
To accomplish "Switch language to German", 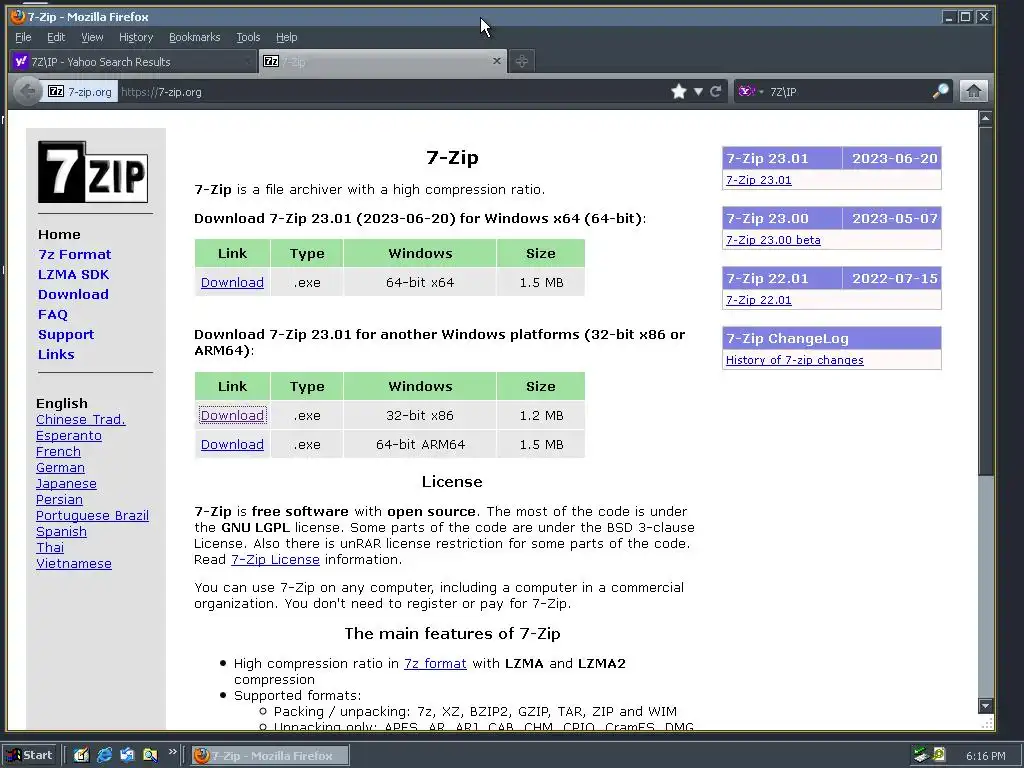I will tap(60, 468).
